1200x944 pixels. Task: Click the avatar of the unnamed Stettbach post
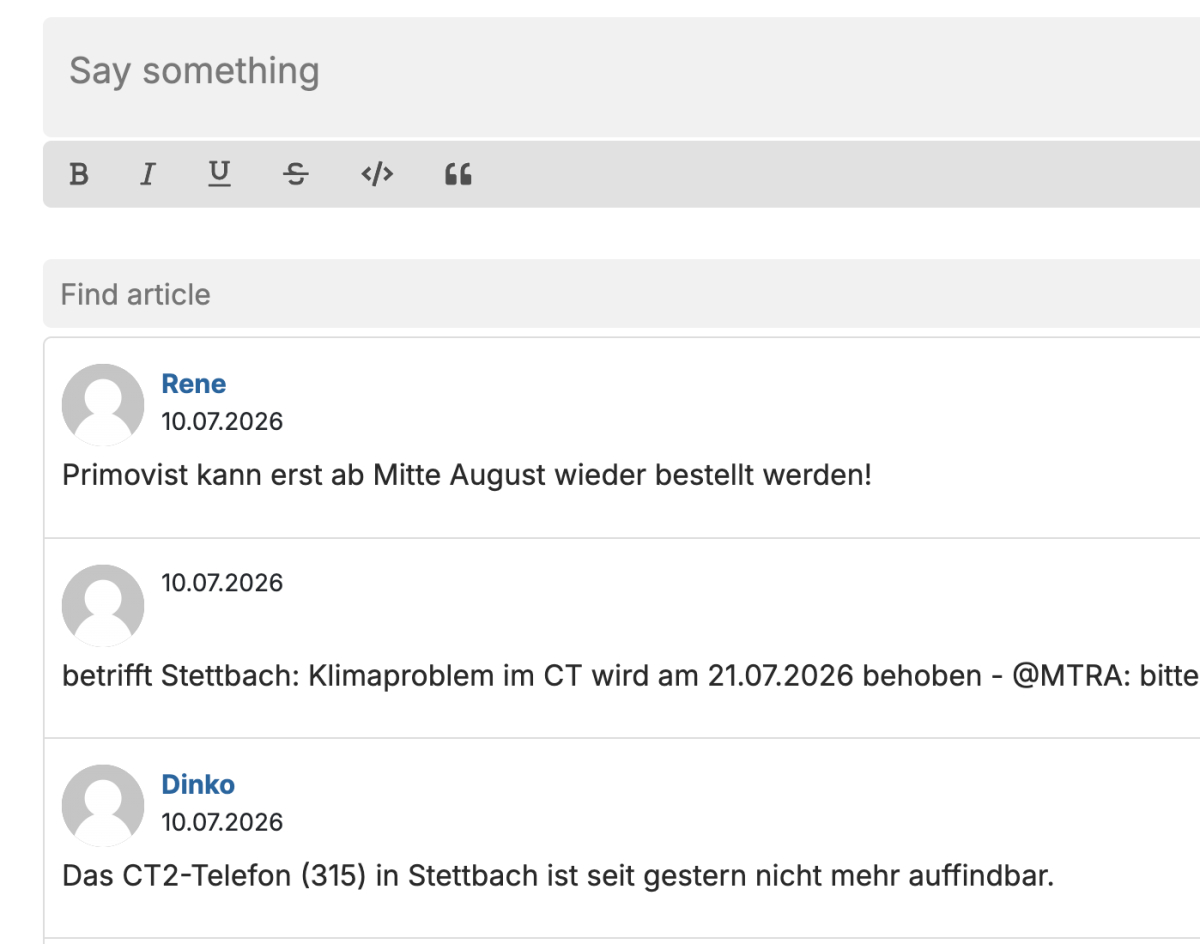pos(103,605)
